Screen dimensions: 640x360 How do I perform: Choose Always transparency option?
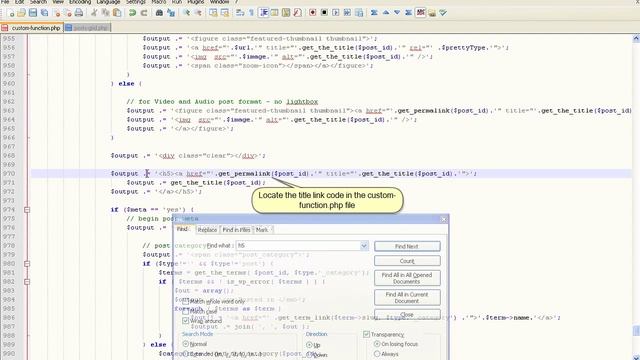tap(377, 354)
